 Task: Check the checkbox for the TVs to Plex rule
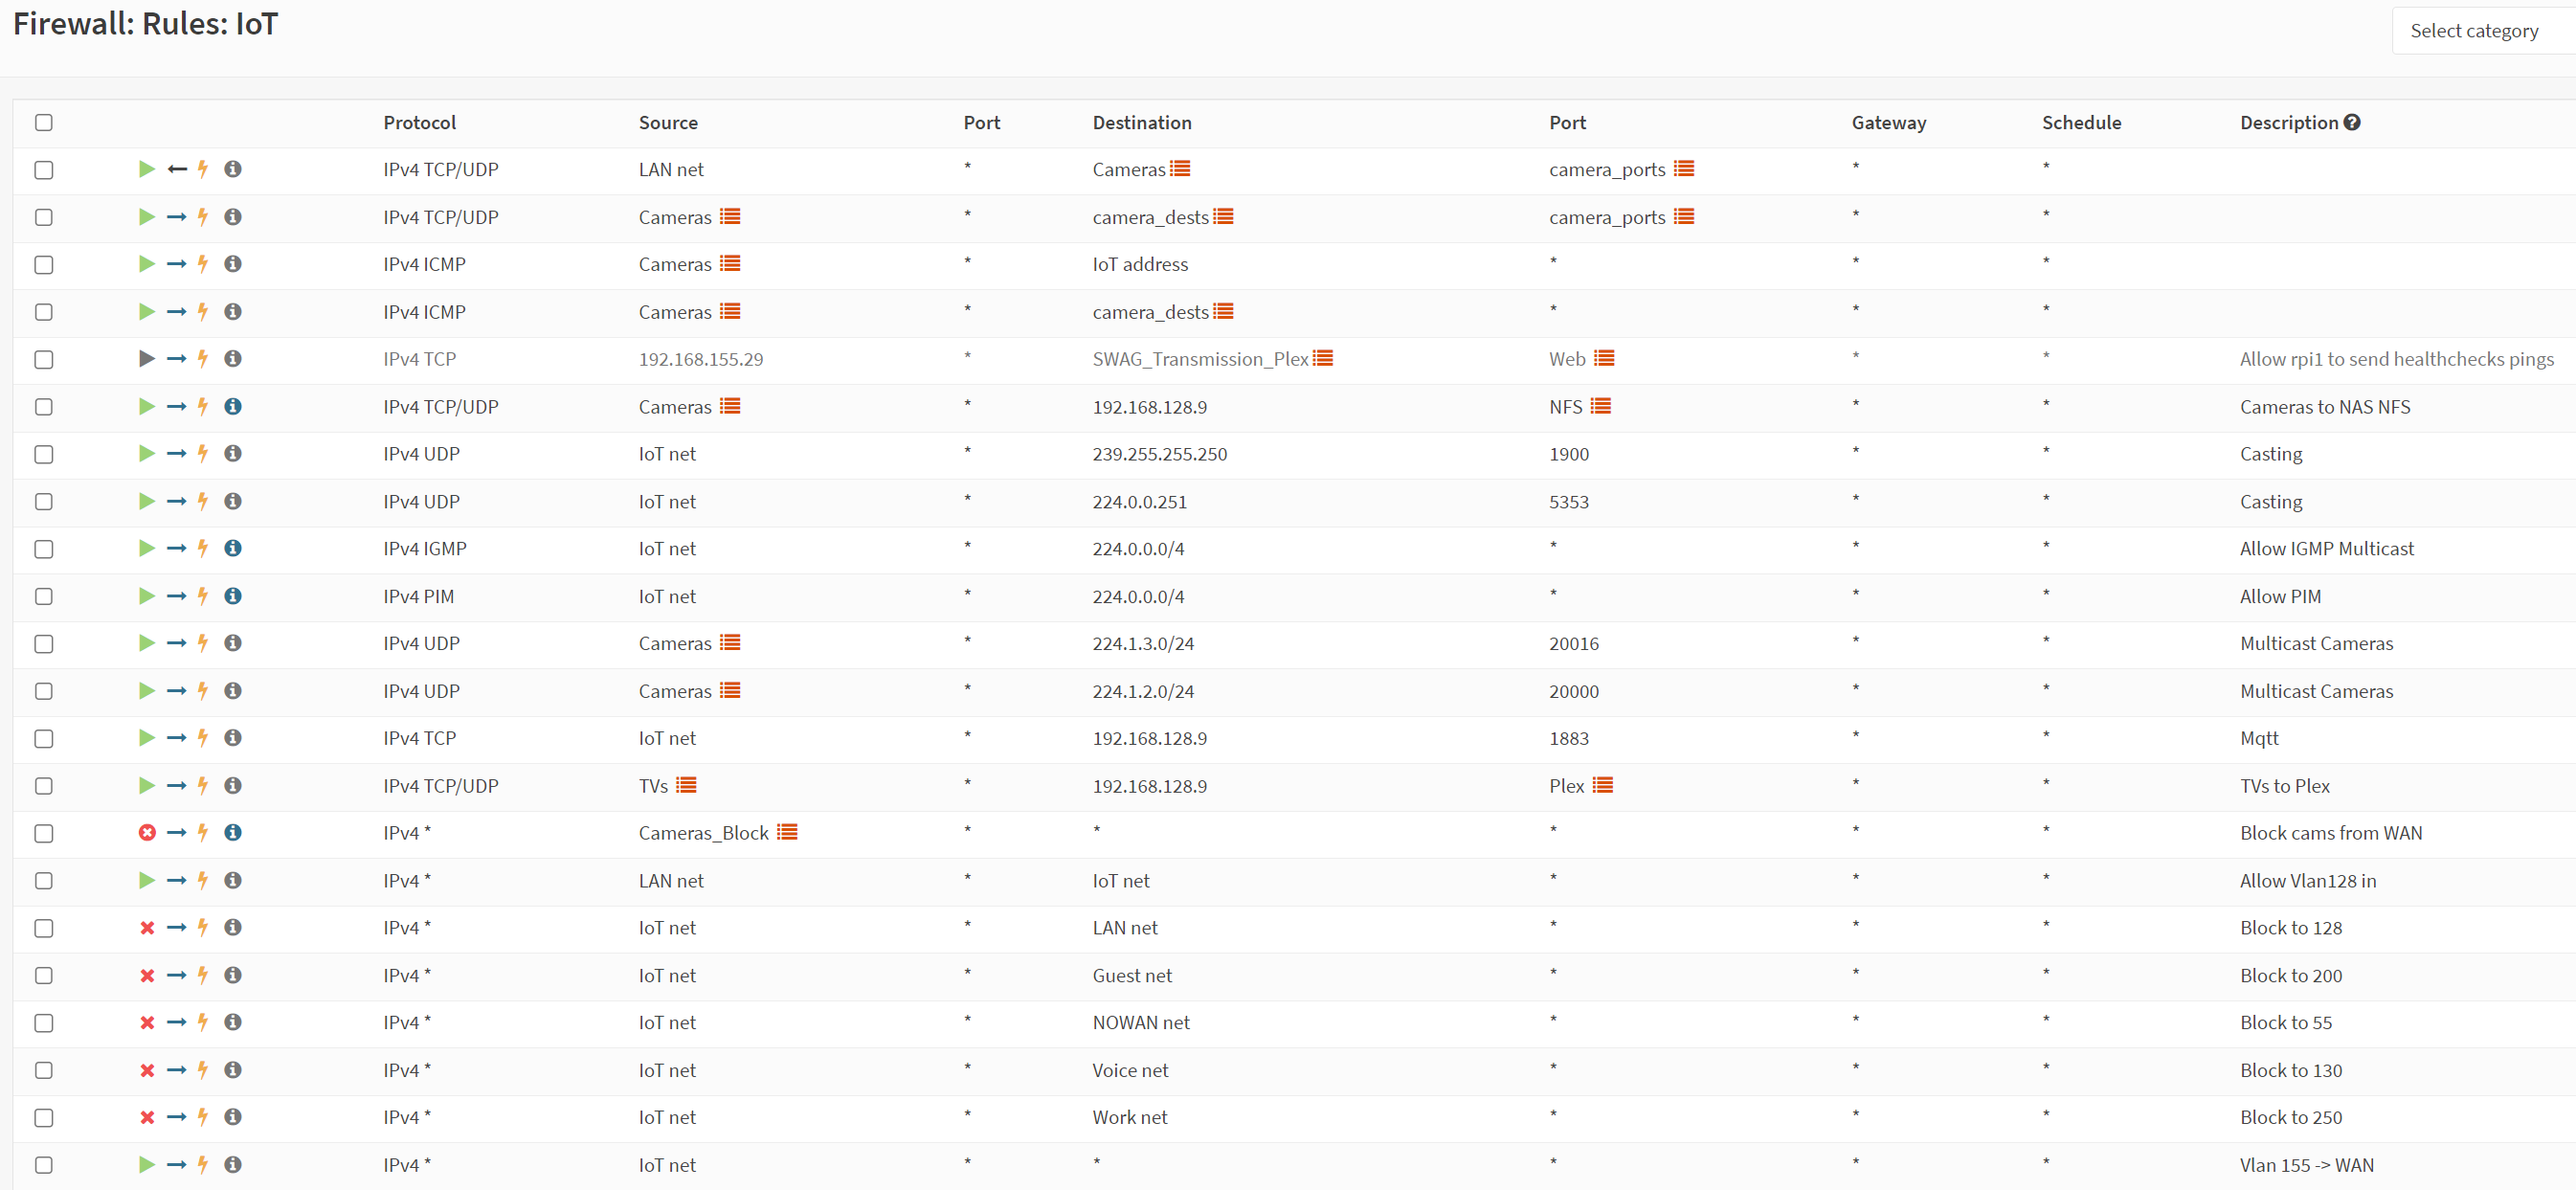pos(44,786)
